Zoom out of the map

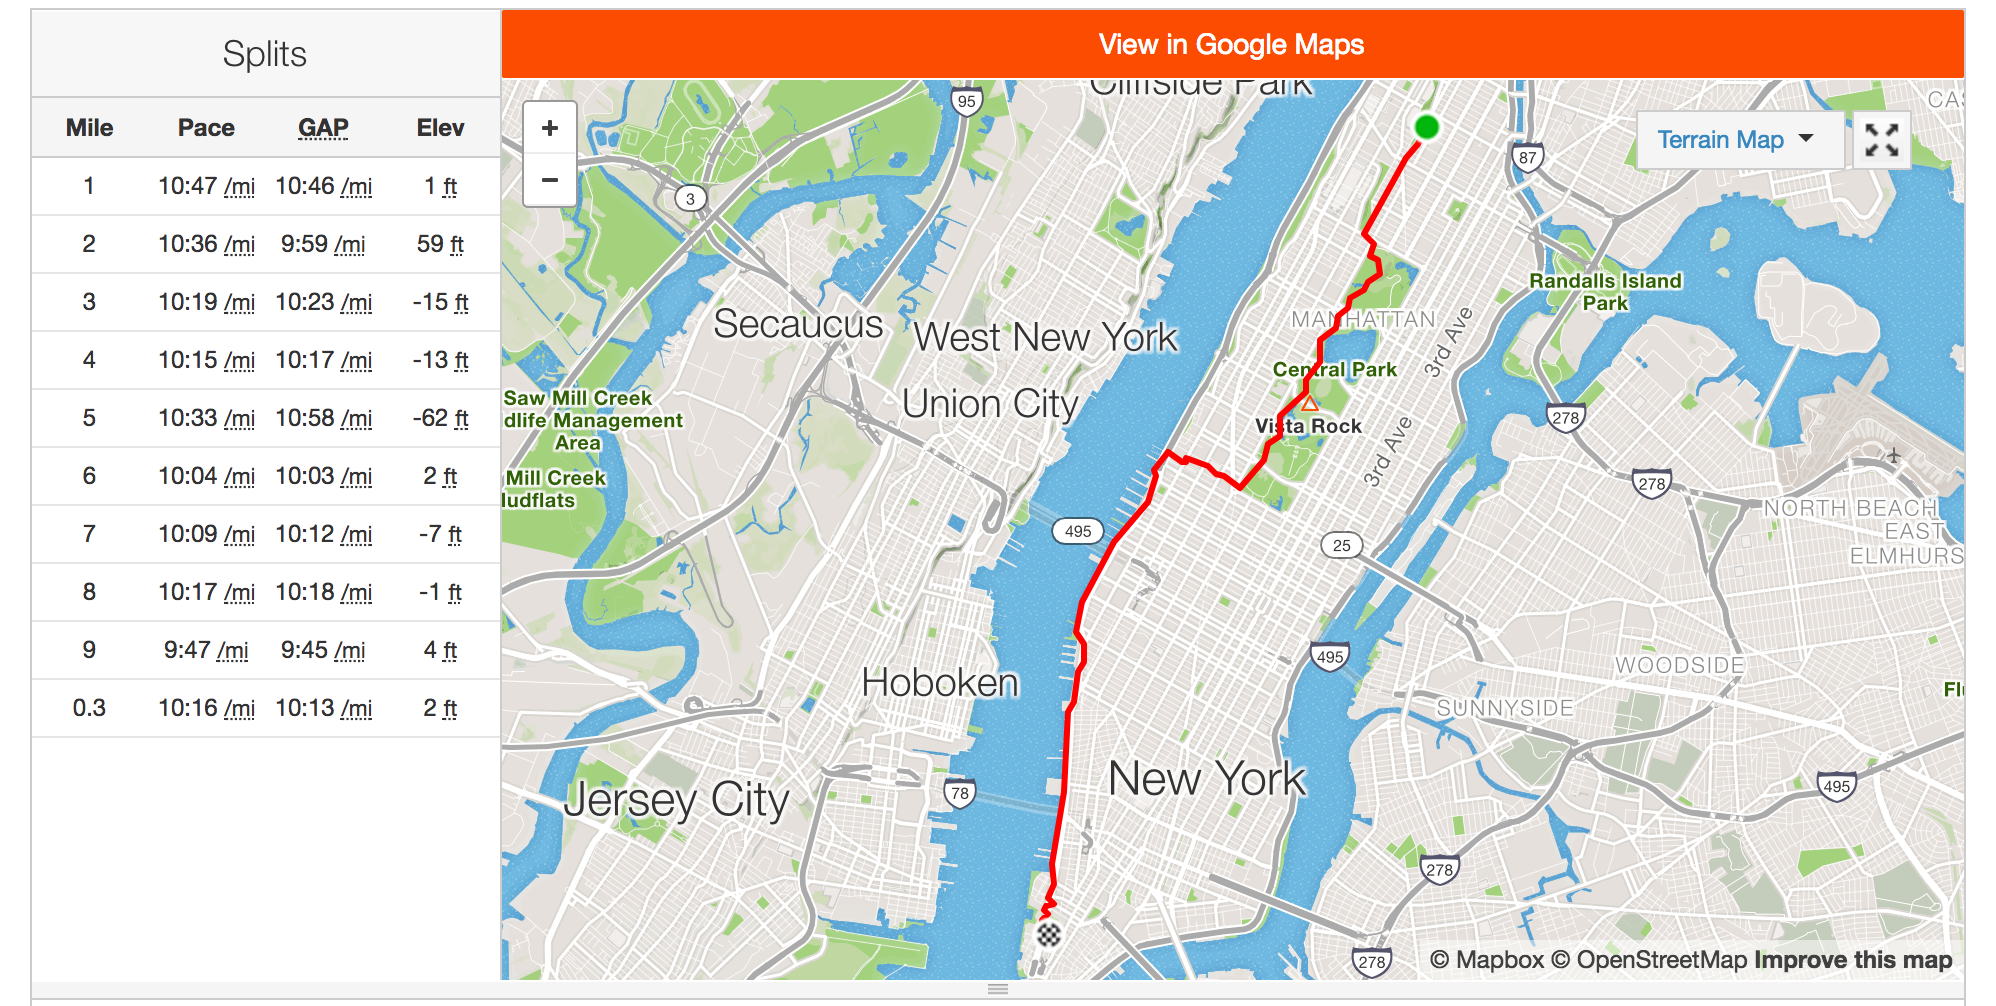[549, 181]
